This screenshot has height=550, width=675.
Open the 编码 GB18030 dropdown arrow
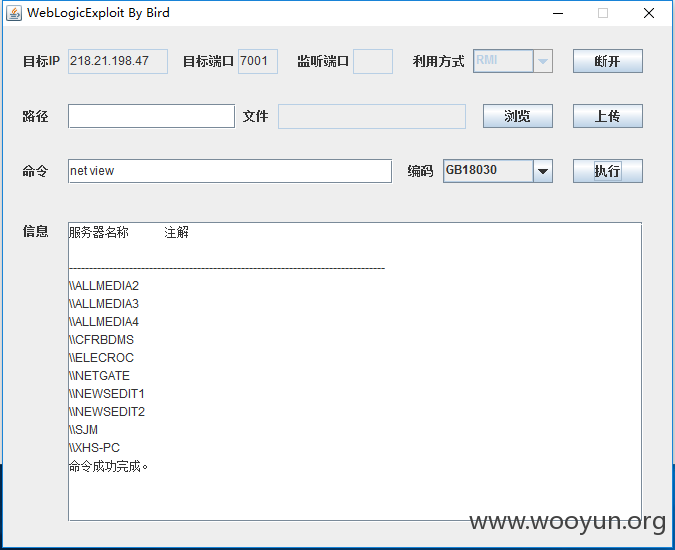click(543, 171)
